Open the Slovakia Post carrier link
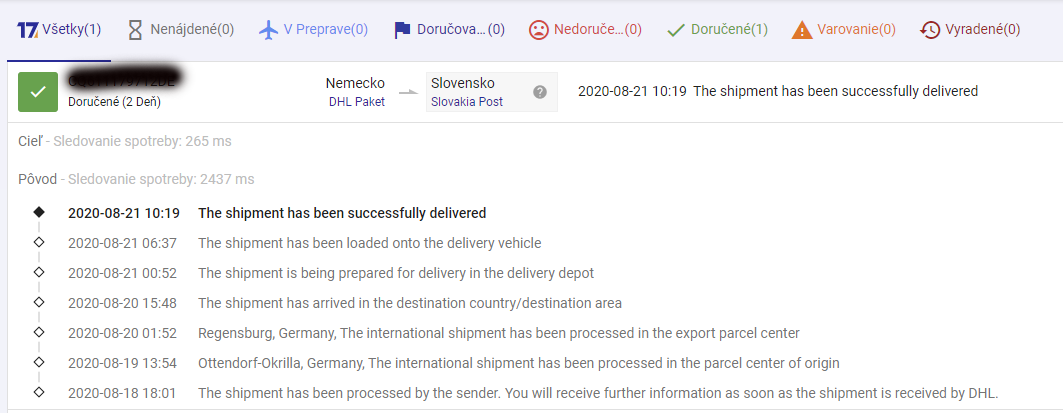Screen dimensions: 1063x413 (x=467, y=101)
